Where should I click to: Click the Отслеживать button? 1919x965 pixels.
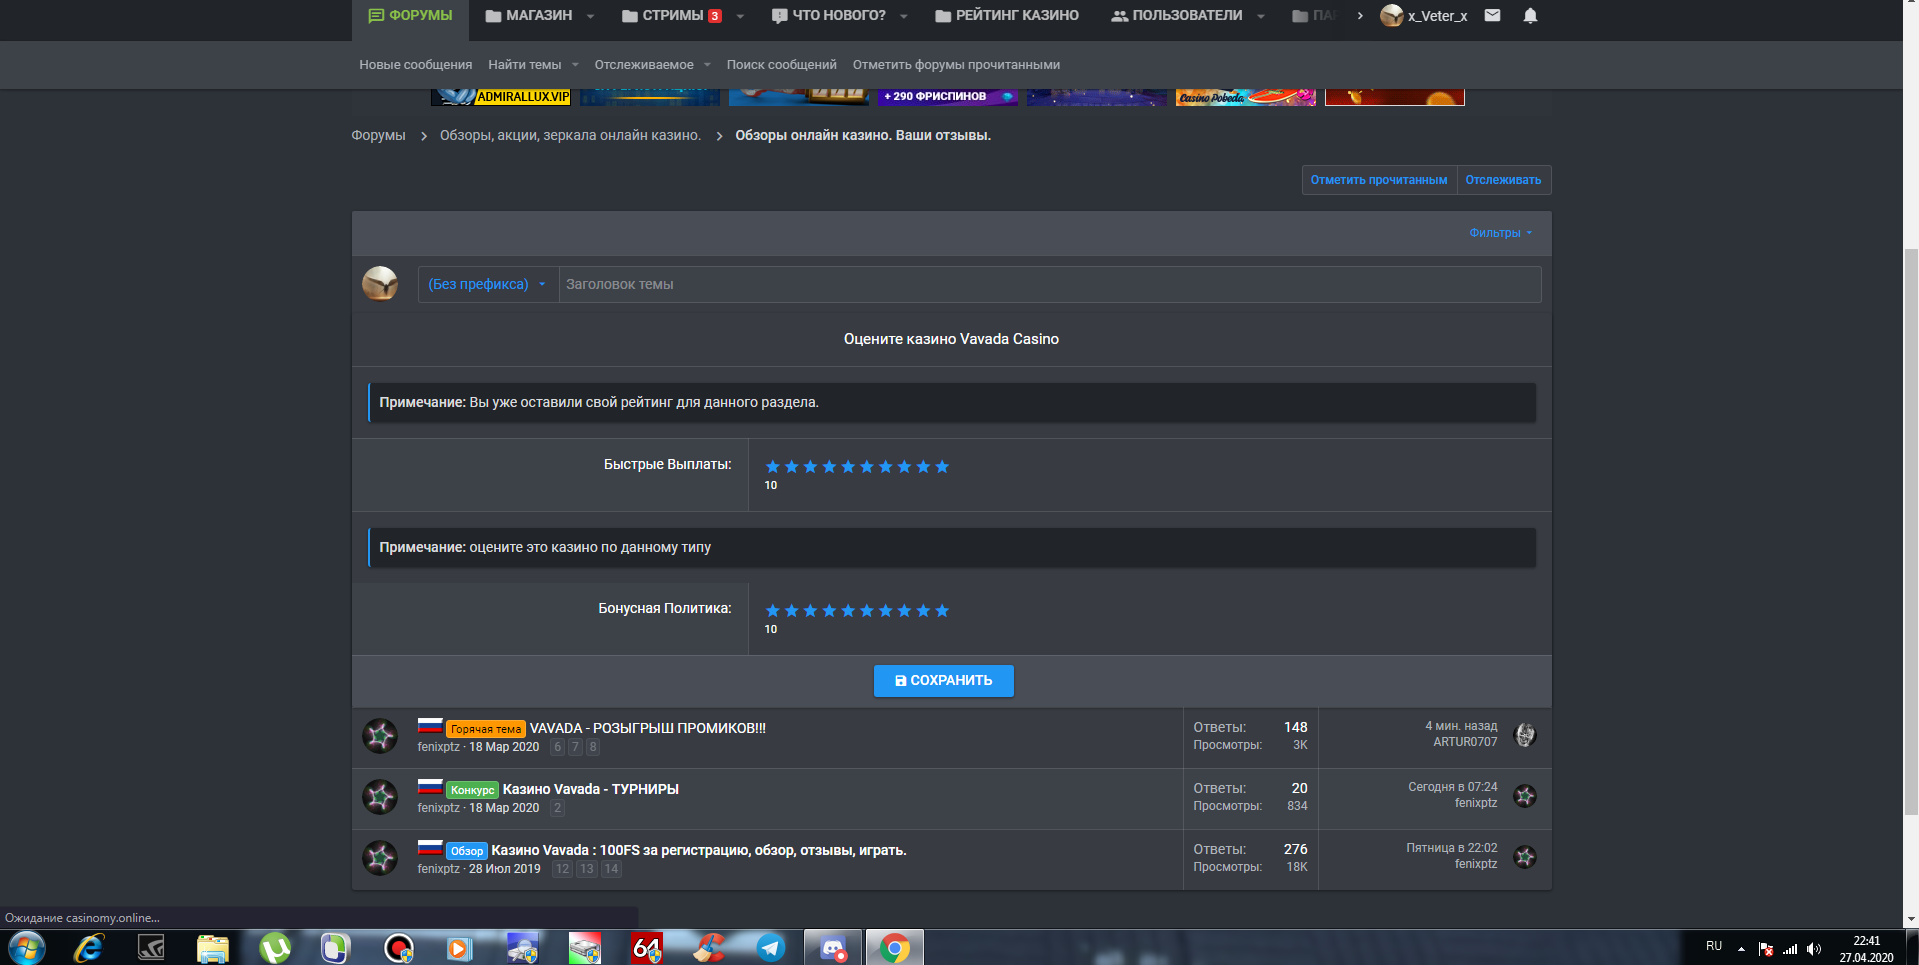click(1503, 180)
